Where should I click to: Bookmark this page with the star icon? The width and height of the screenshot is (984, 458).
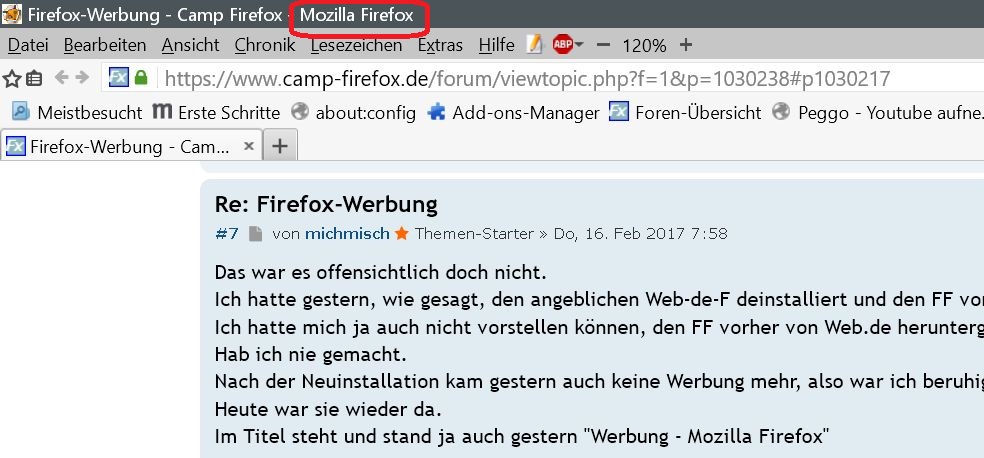click(x=13, y=78)
